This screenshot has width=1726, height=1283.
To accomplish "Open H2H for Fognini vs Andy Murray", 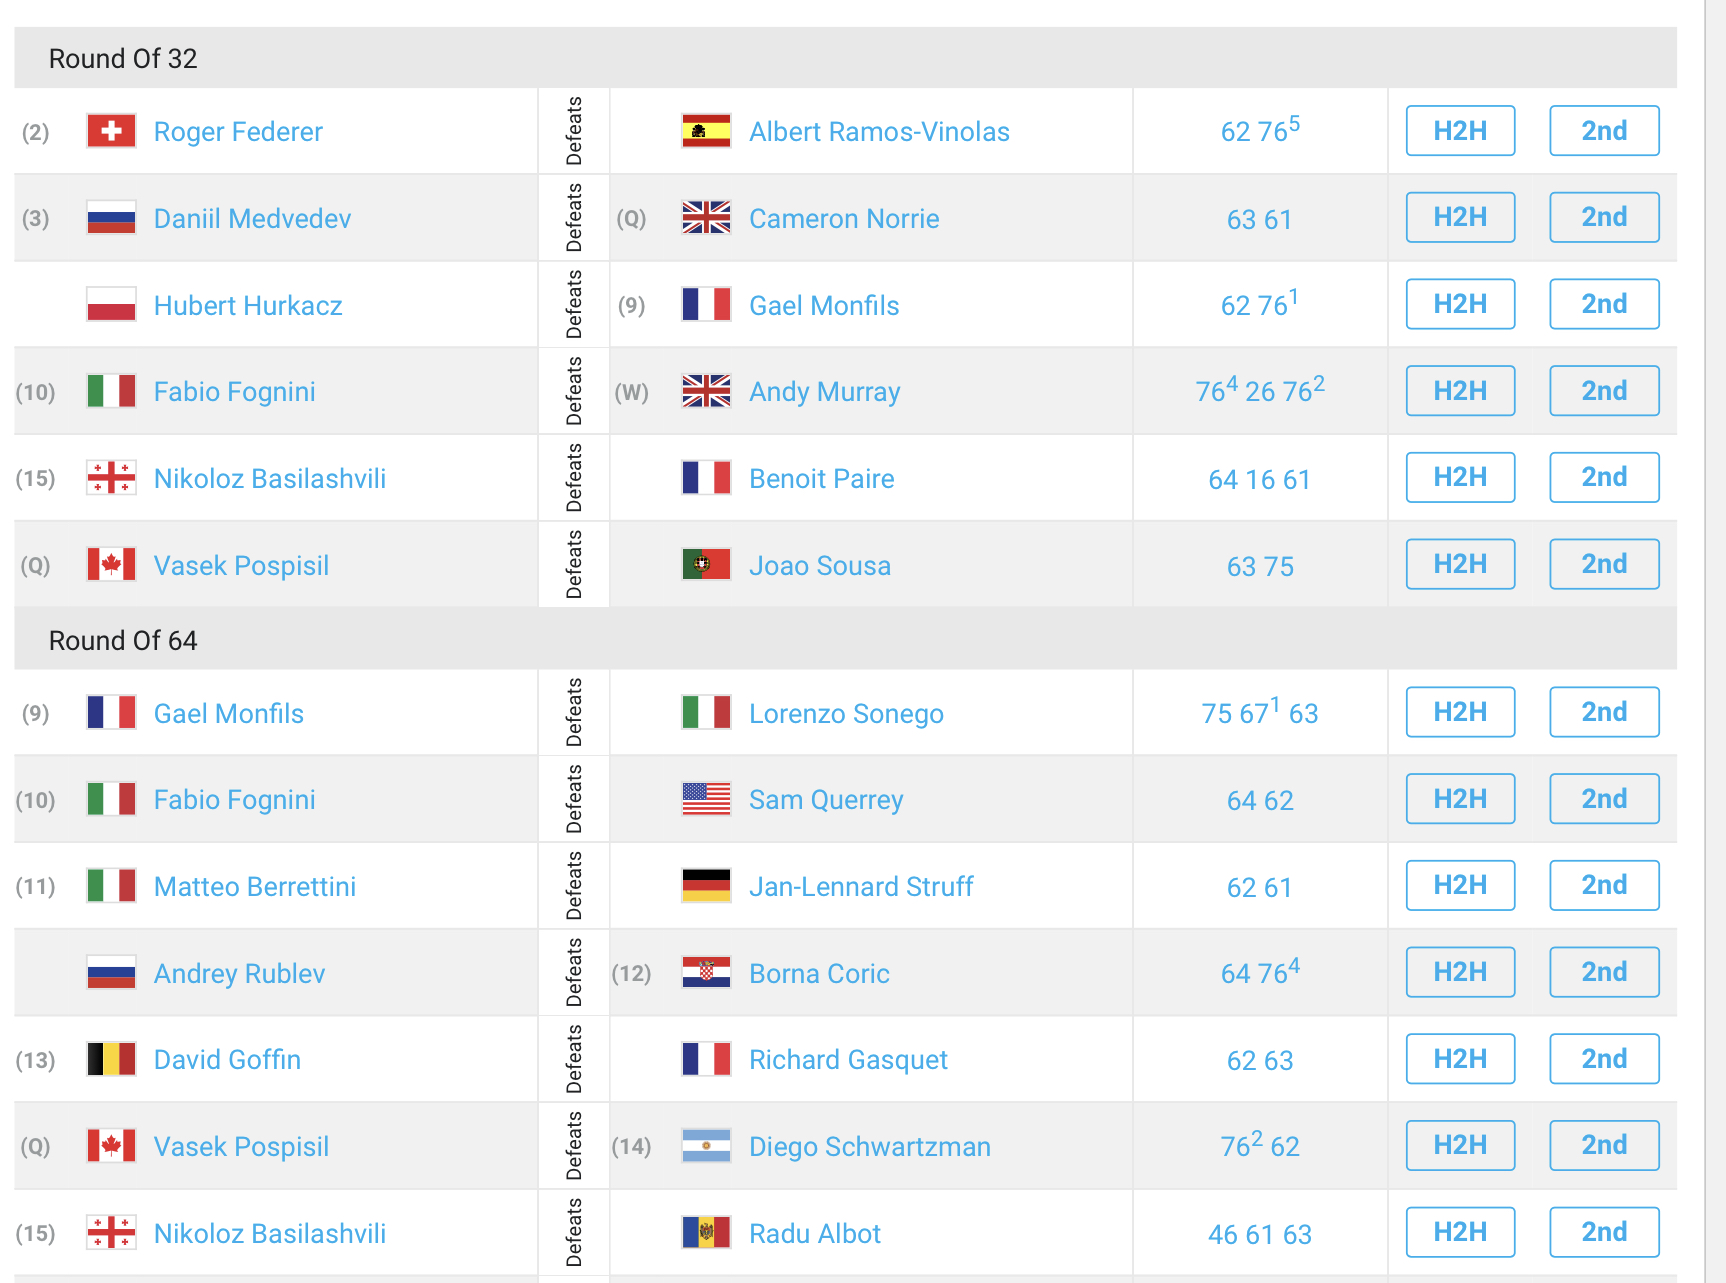I will (x=1460, y=391).
